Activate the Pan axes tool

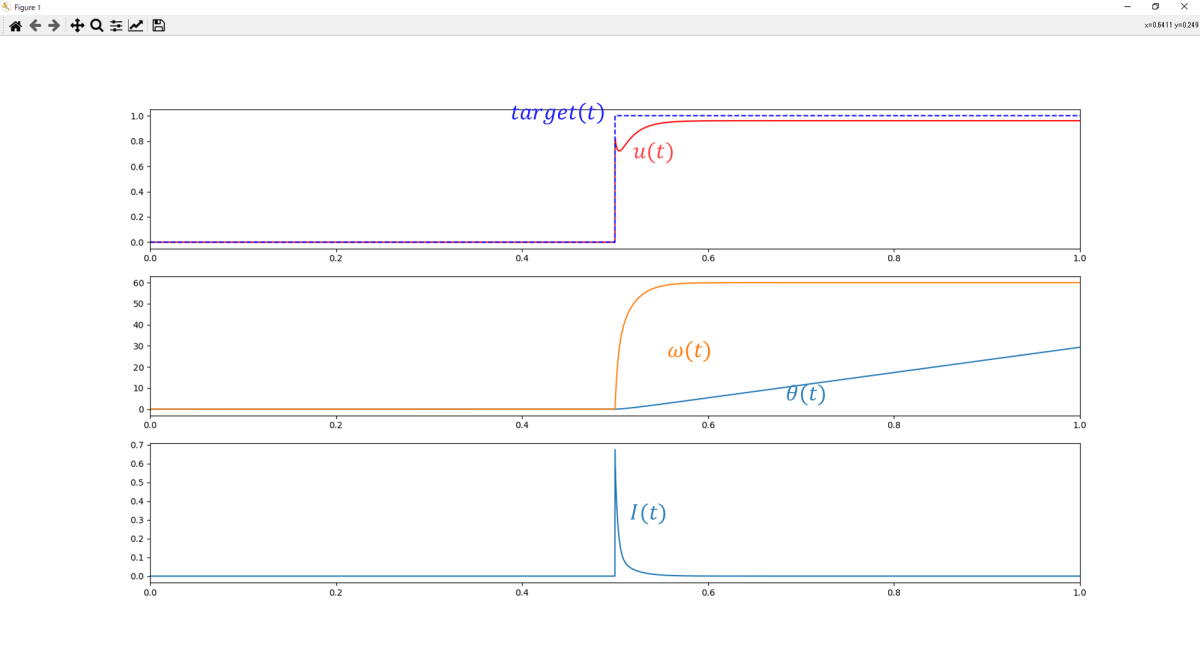coord(77,25)
